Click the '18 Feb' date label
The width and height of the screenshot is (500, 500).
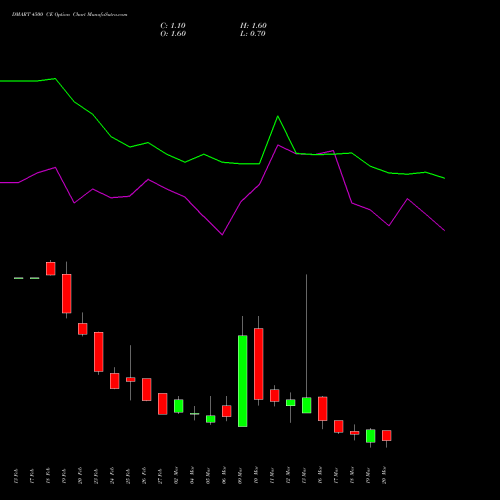click(48, 476)
